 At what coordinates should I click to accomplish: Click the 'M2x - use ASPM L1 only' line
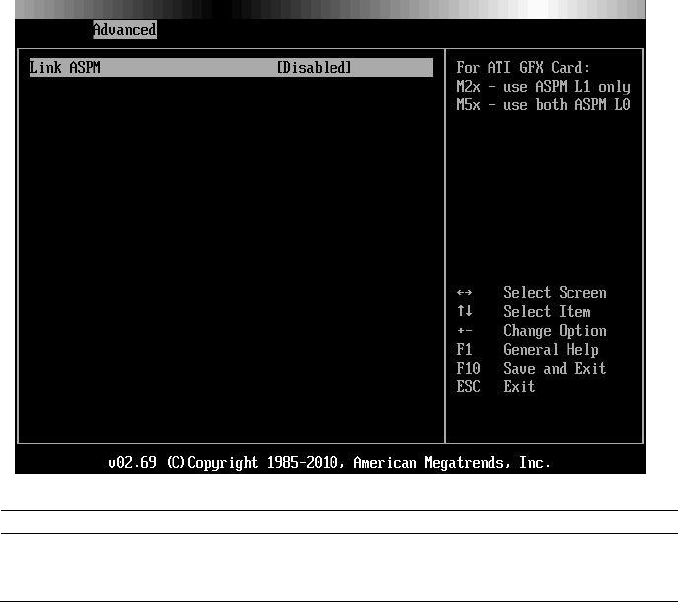coord(544,86)
